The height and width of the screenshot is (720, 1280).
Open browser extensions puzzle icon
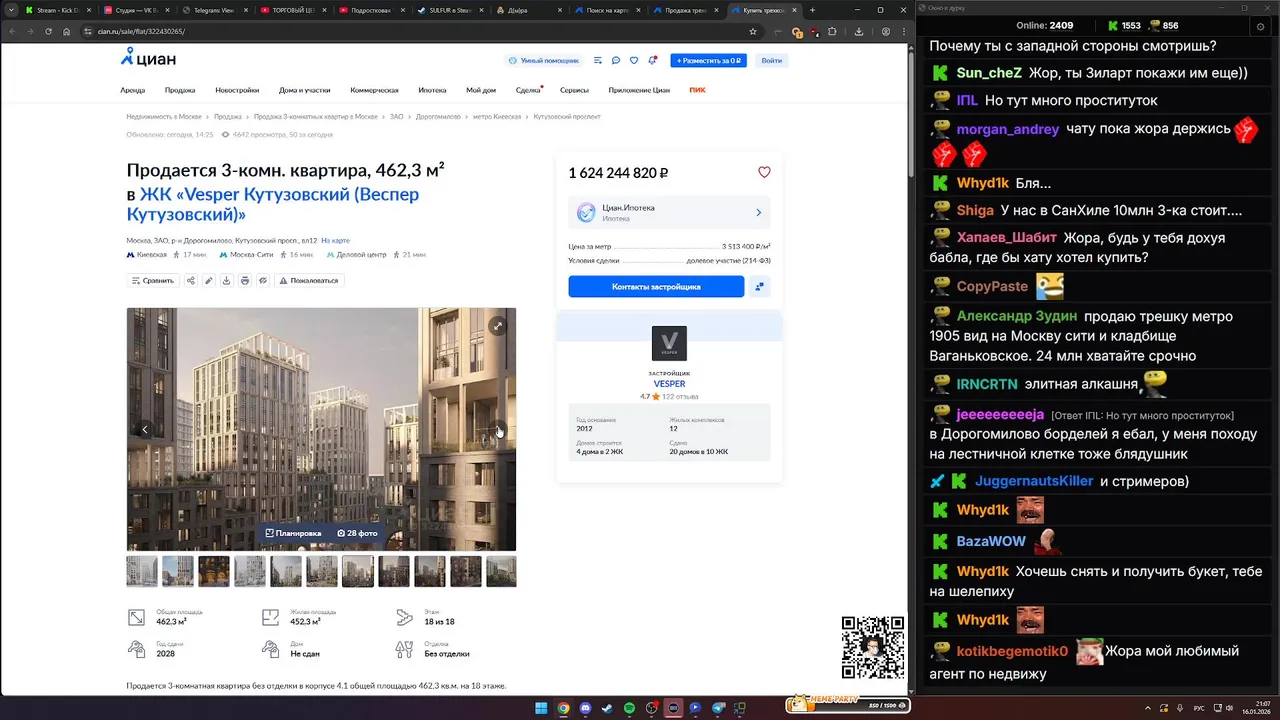tap(832, 31)
